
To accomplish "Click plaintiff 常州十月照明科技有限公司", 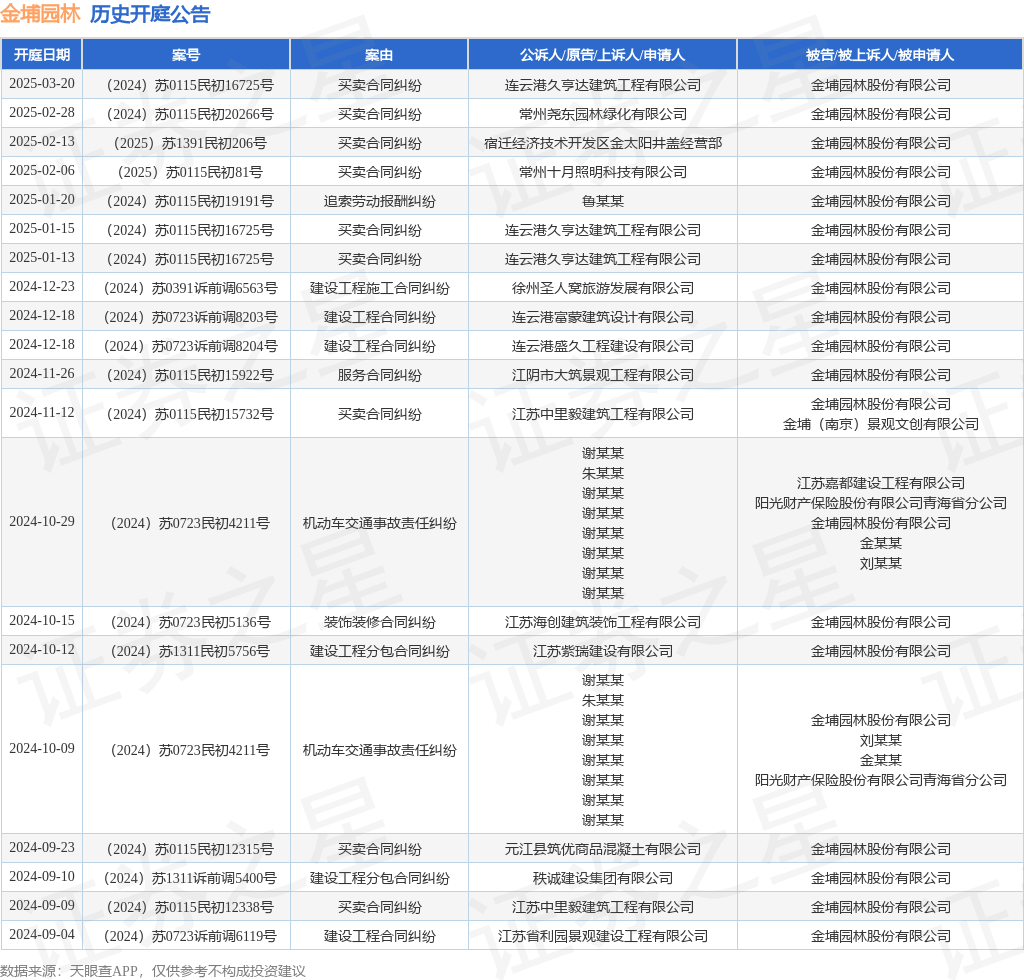I will (603, 172).
